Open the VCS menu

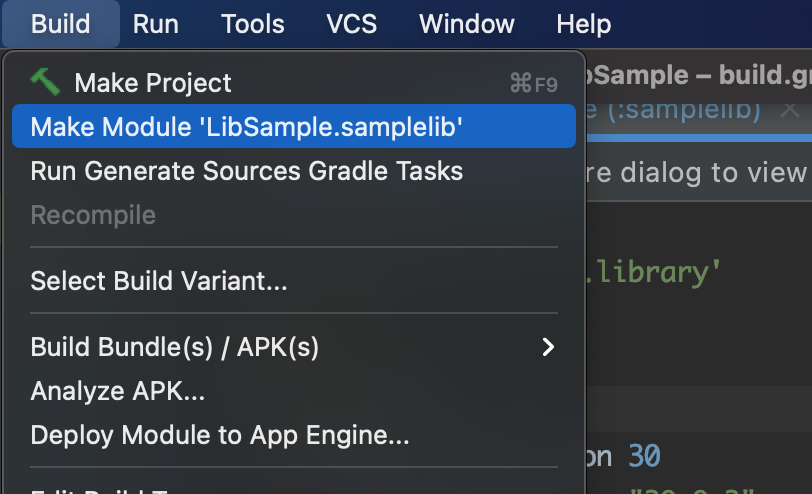[351, 24]
